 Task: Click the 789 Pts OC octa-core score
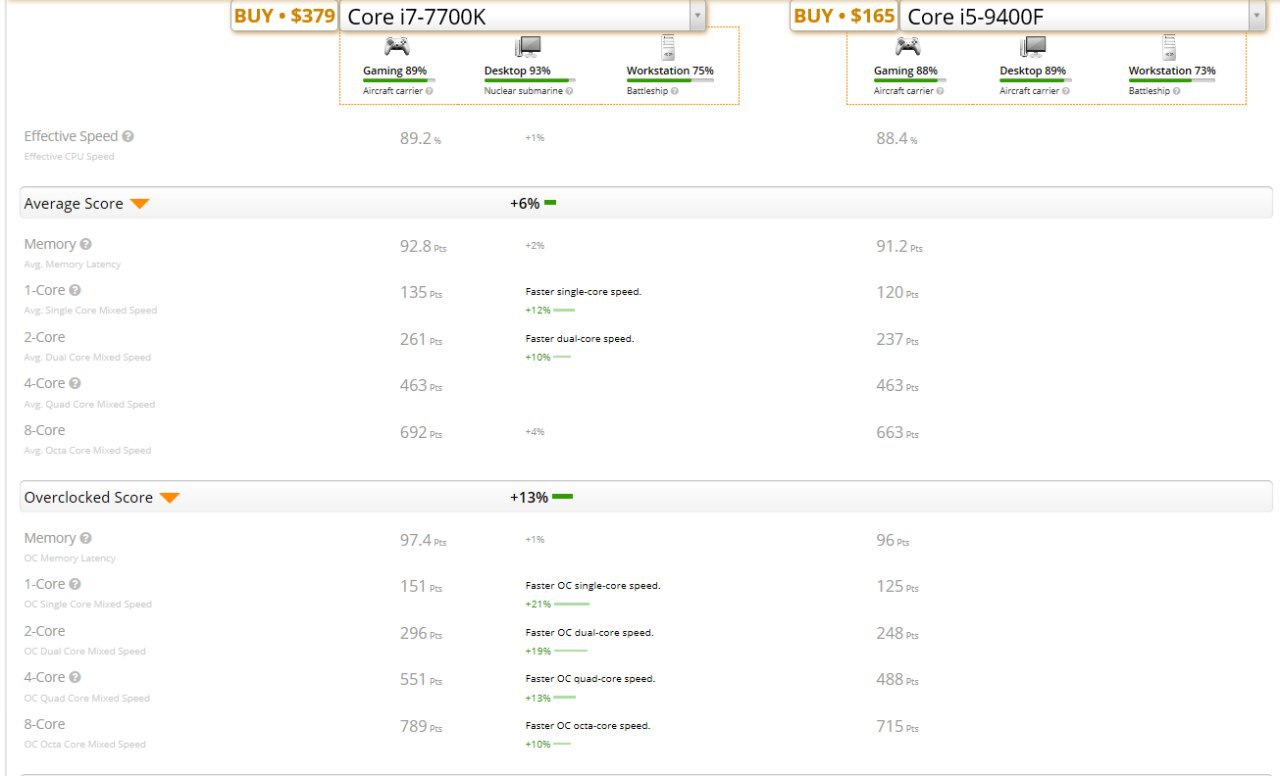pos(421,727)
